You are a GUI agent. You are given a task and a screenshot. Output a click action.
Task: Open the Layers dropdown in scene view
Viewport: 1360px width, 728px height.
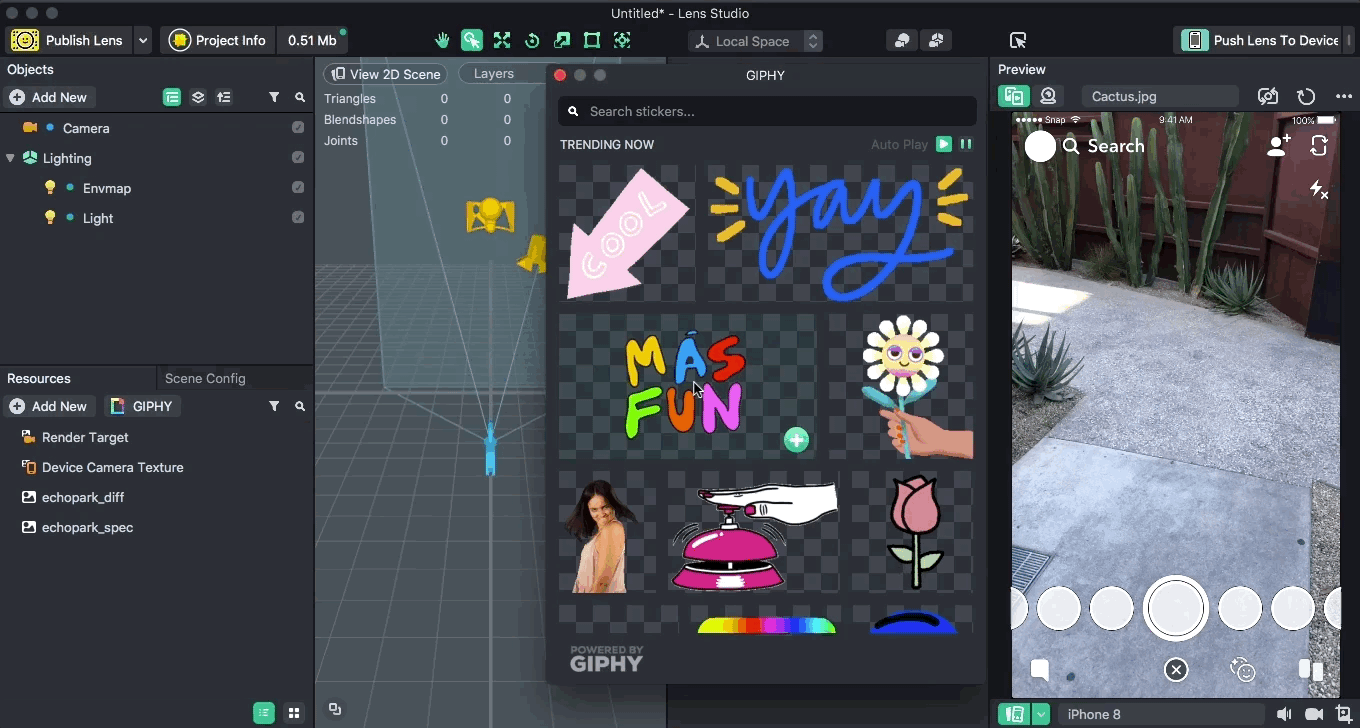click(503, 74)
